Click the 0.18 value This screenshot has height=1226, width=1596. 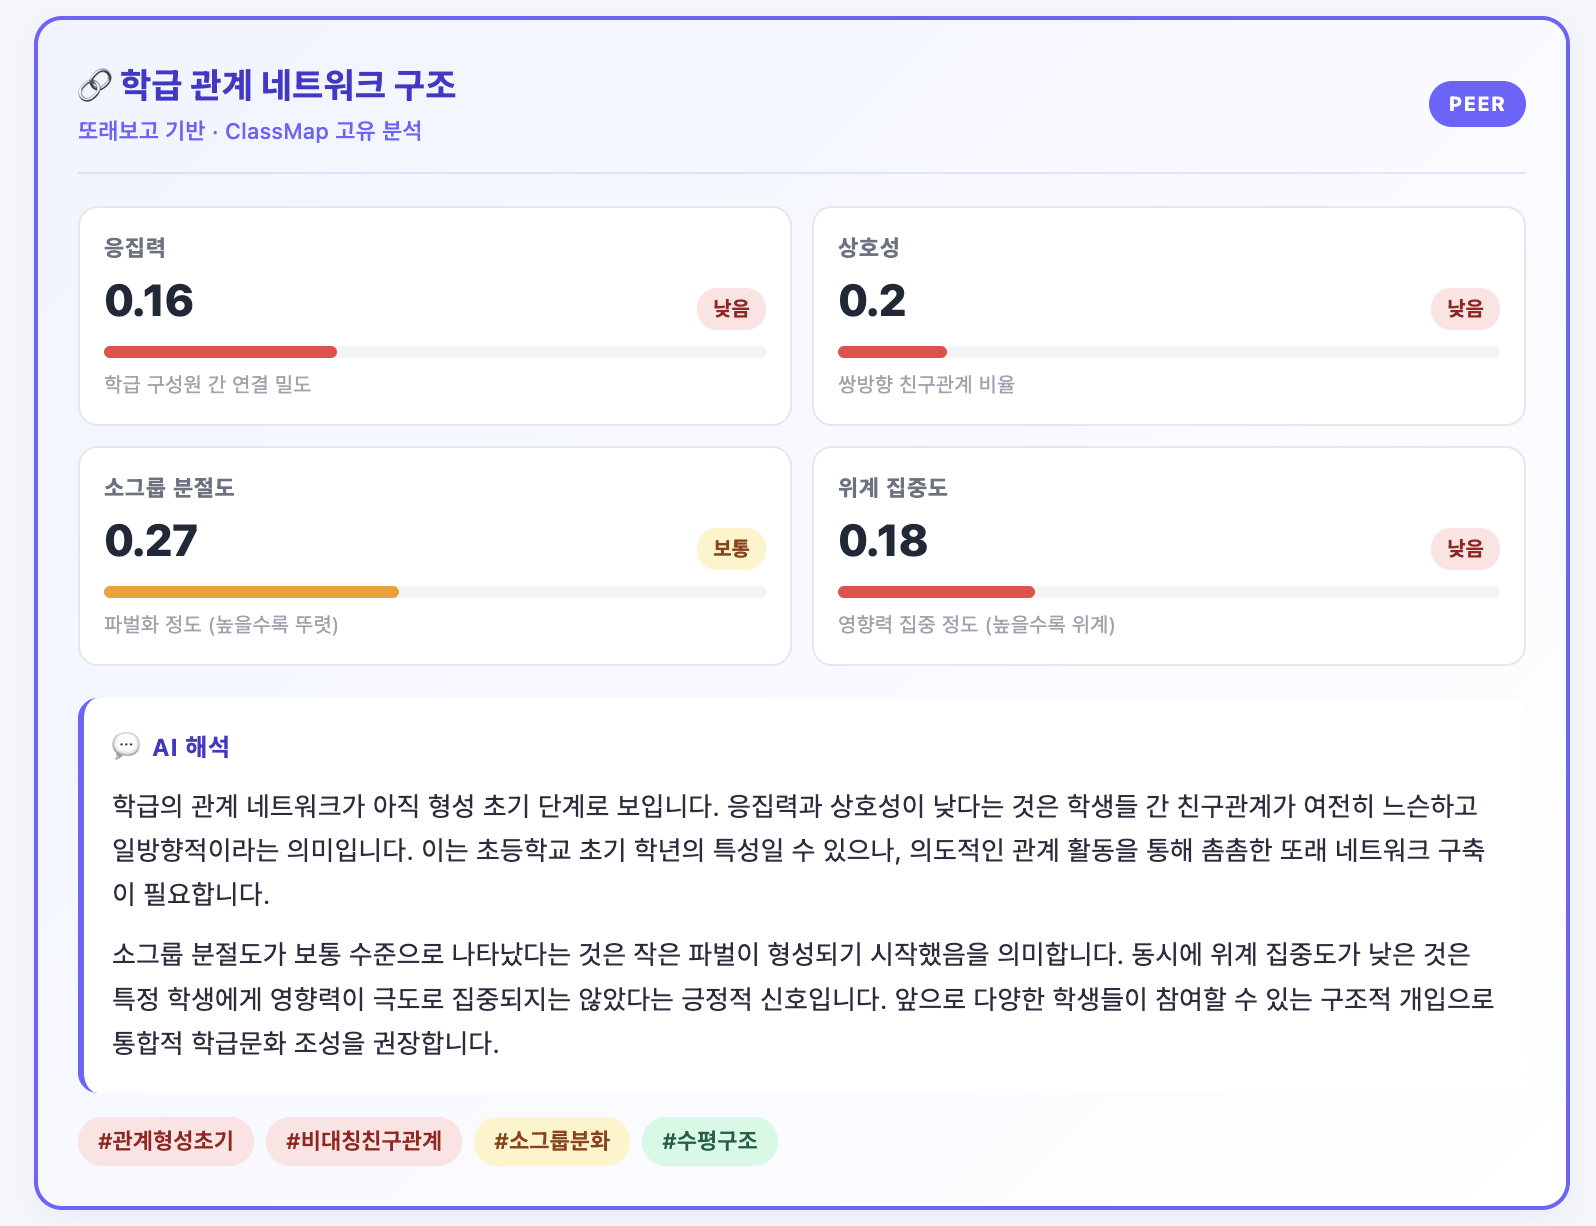[883, 541]
